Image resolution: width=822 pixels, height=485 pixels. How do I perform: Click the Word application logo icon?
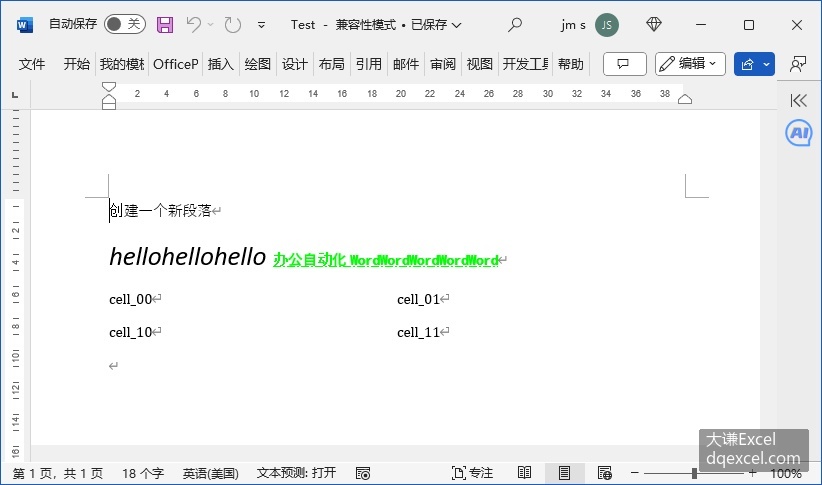[25, 25]
